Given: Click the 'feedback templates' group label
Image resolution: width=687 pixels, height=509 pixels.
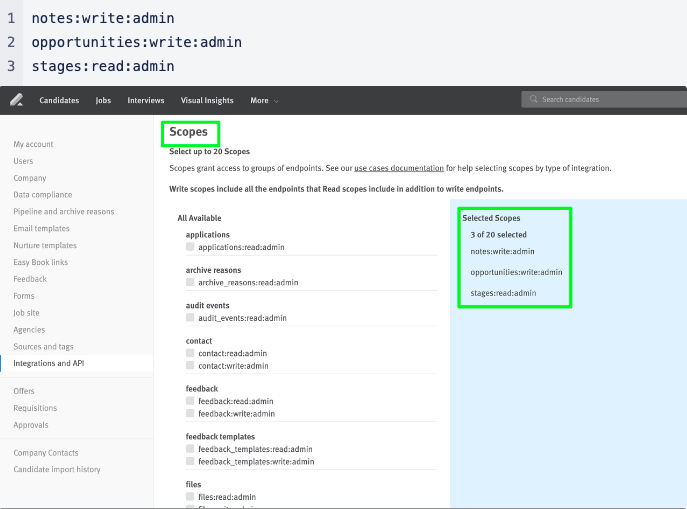Looking at the screenshot, I should [220, 436].
